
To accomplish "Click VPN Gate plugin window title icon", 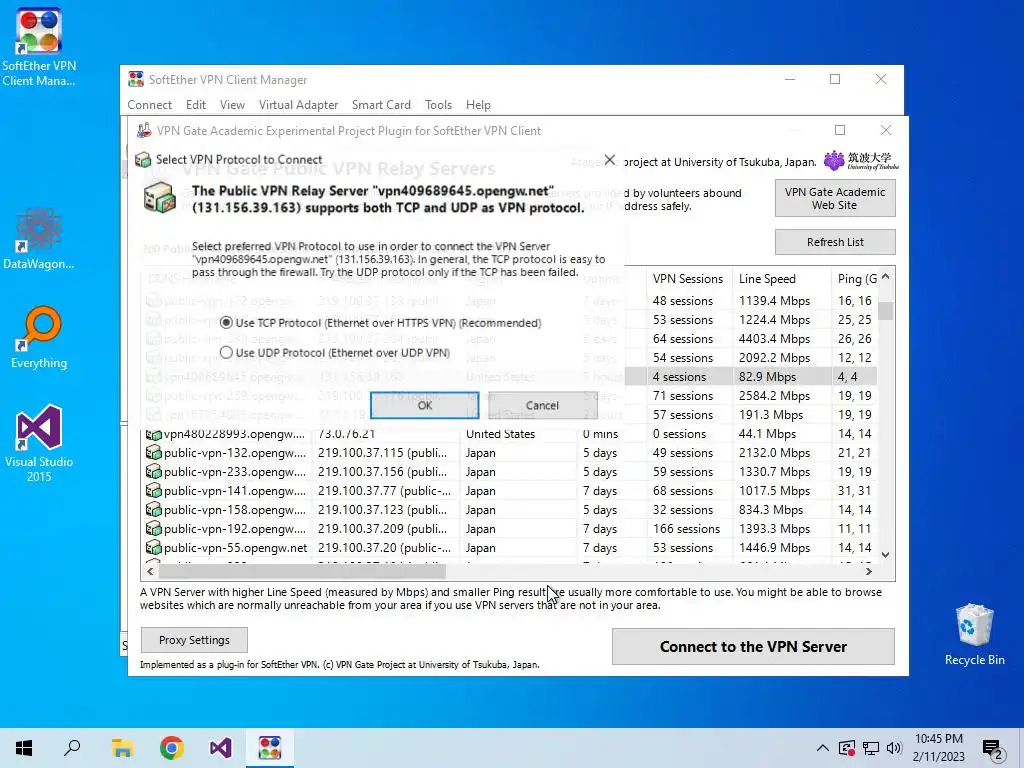I will click(144, 131).
